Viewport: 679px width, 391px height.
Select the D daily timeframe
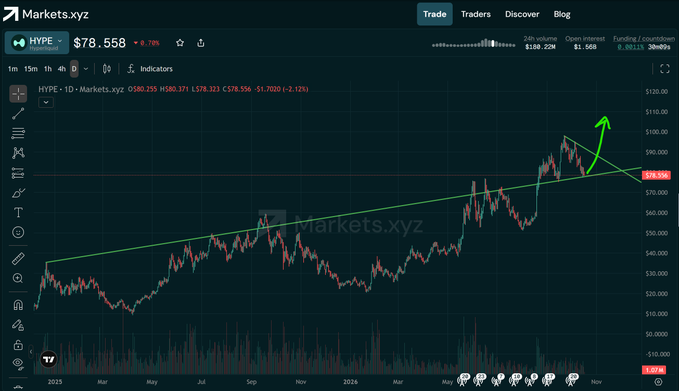tap(74, 69)
